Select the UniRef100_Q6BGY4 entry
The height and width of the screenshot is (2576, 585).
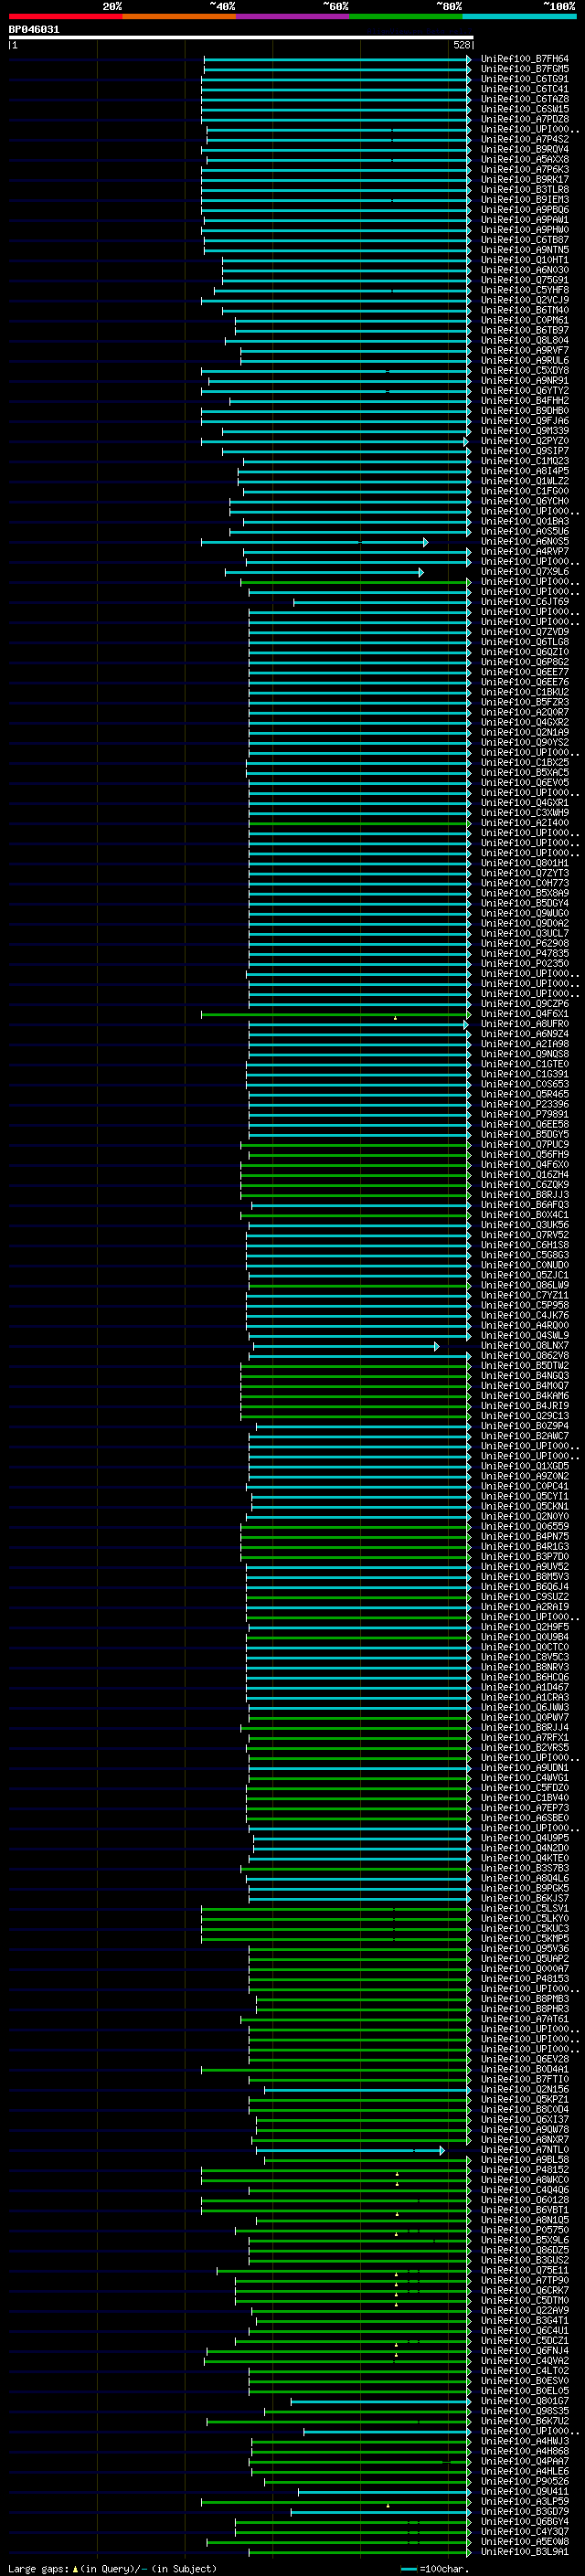(x=524, y=2522)
